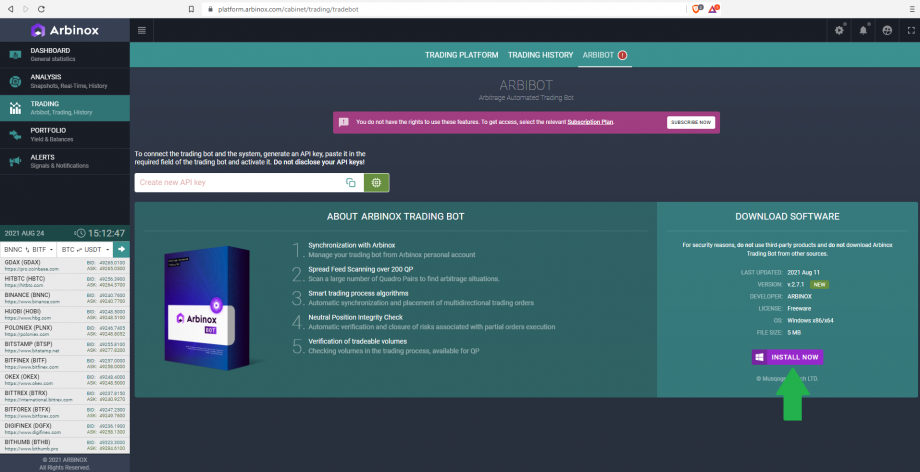Reload the browser page
The height and width of the screenshot is (472, 920).
tap(41, 9)
